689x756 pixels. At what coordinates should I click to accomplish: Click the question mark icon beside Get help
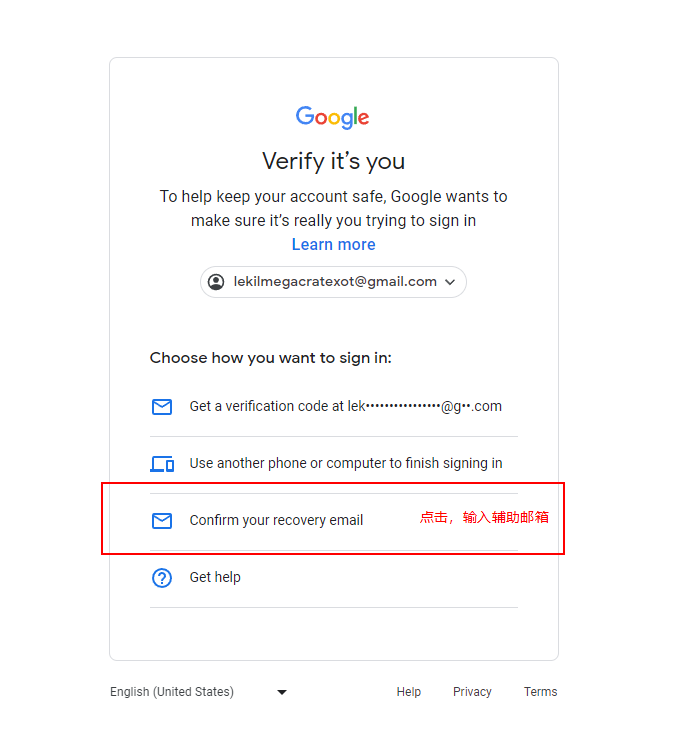[162, 578]
